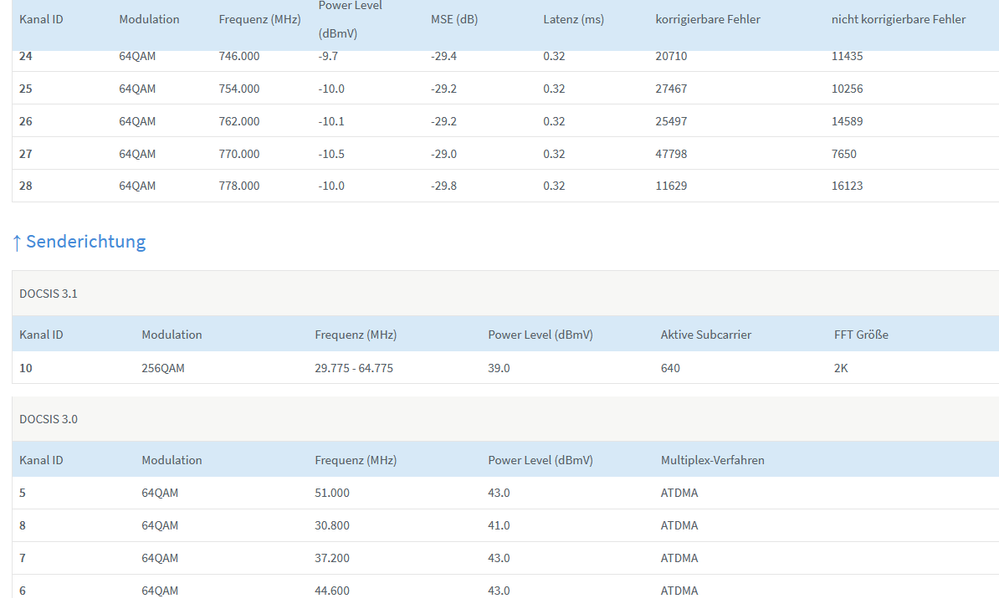This screenshot has width=999, height=598.
Task: Click the 37.200 frequency cell
Action: tap(332, 558)
